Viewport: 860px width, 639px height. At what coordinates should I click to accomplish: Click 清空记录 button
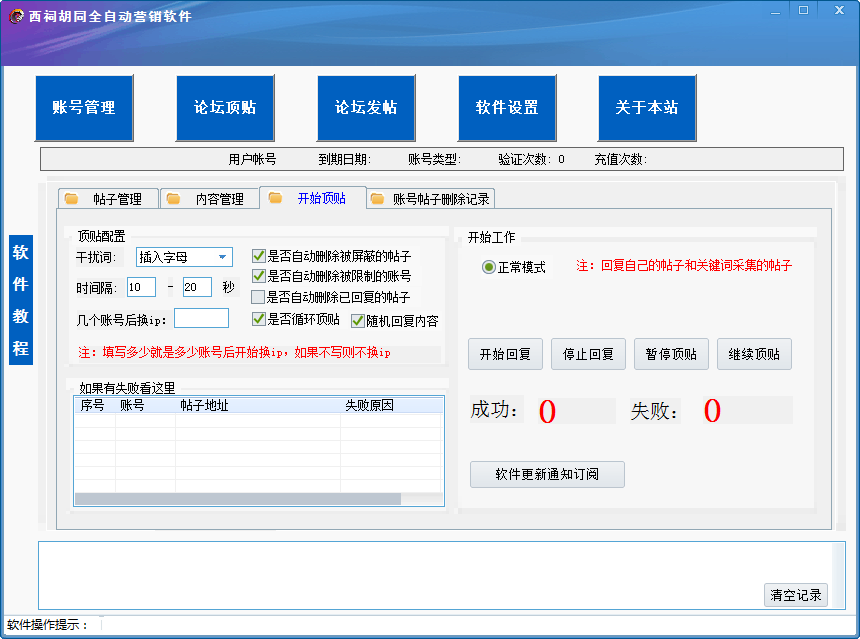tap(796, 595)
